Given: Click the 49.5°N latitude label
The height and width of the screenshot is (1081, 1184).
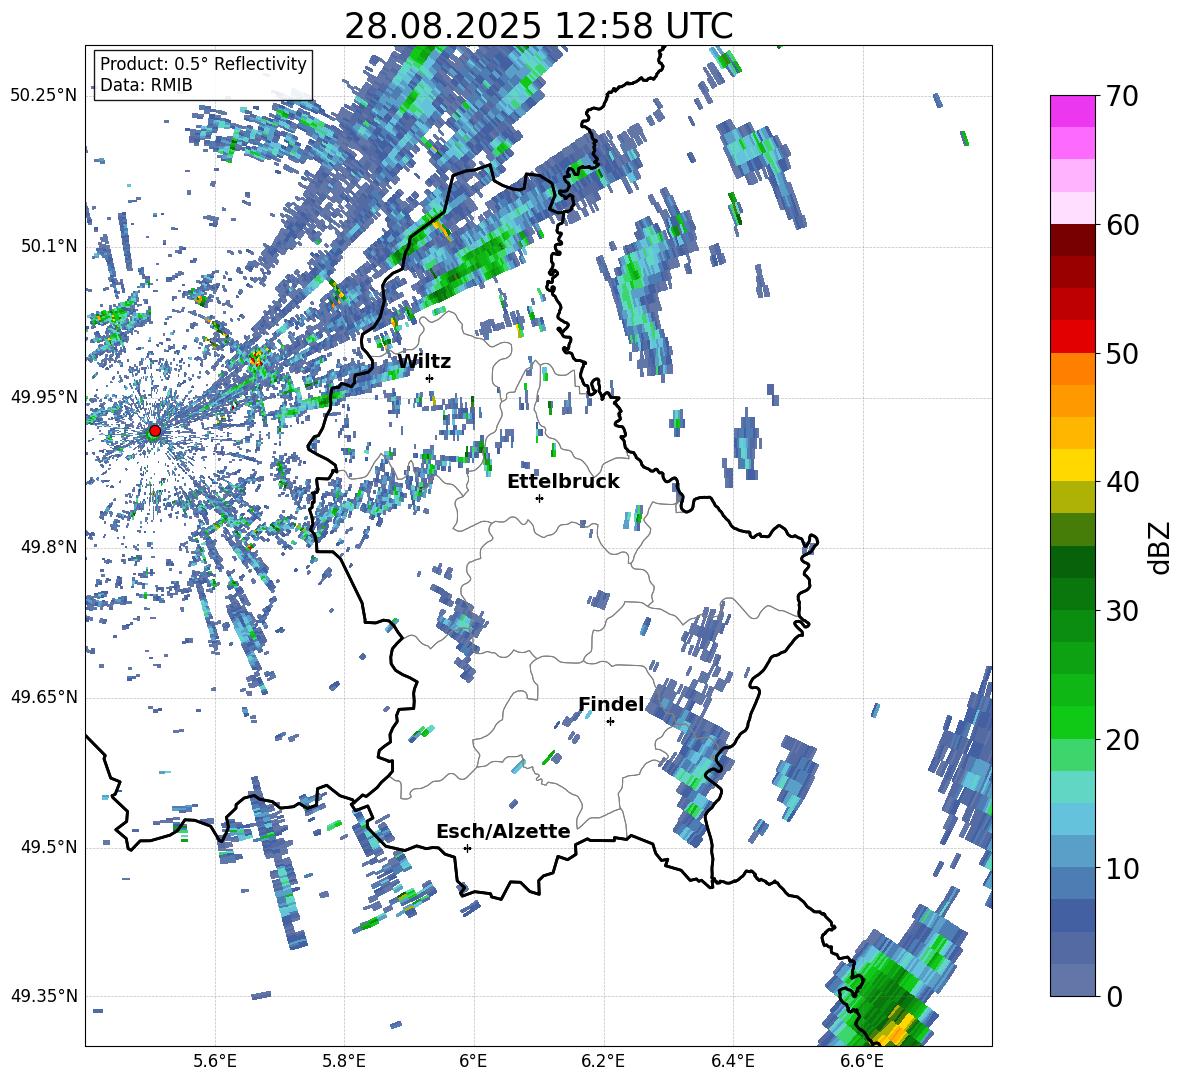Looking at the screenshot, I should coord(50,847).
